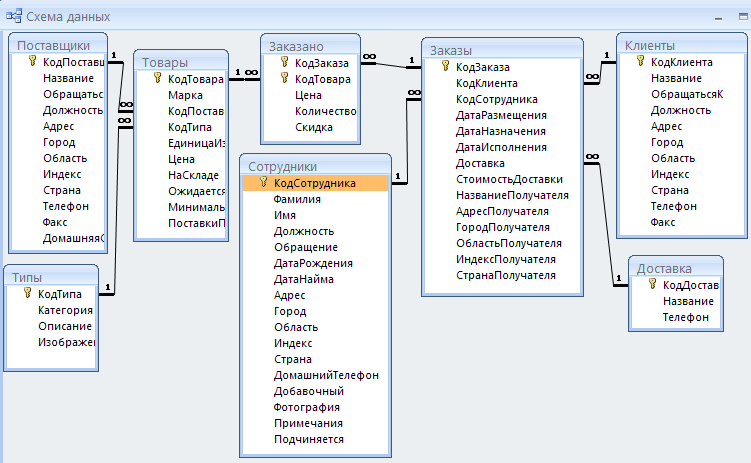Restore the Схема данных window size
This screenshot has height=463, width=751.
[743, 17]
